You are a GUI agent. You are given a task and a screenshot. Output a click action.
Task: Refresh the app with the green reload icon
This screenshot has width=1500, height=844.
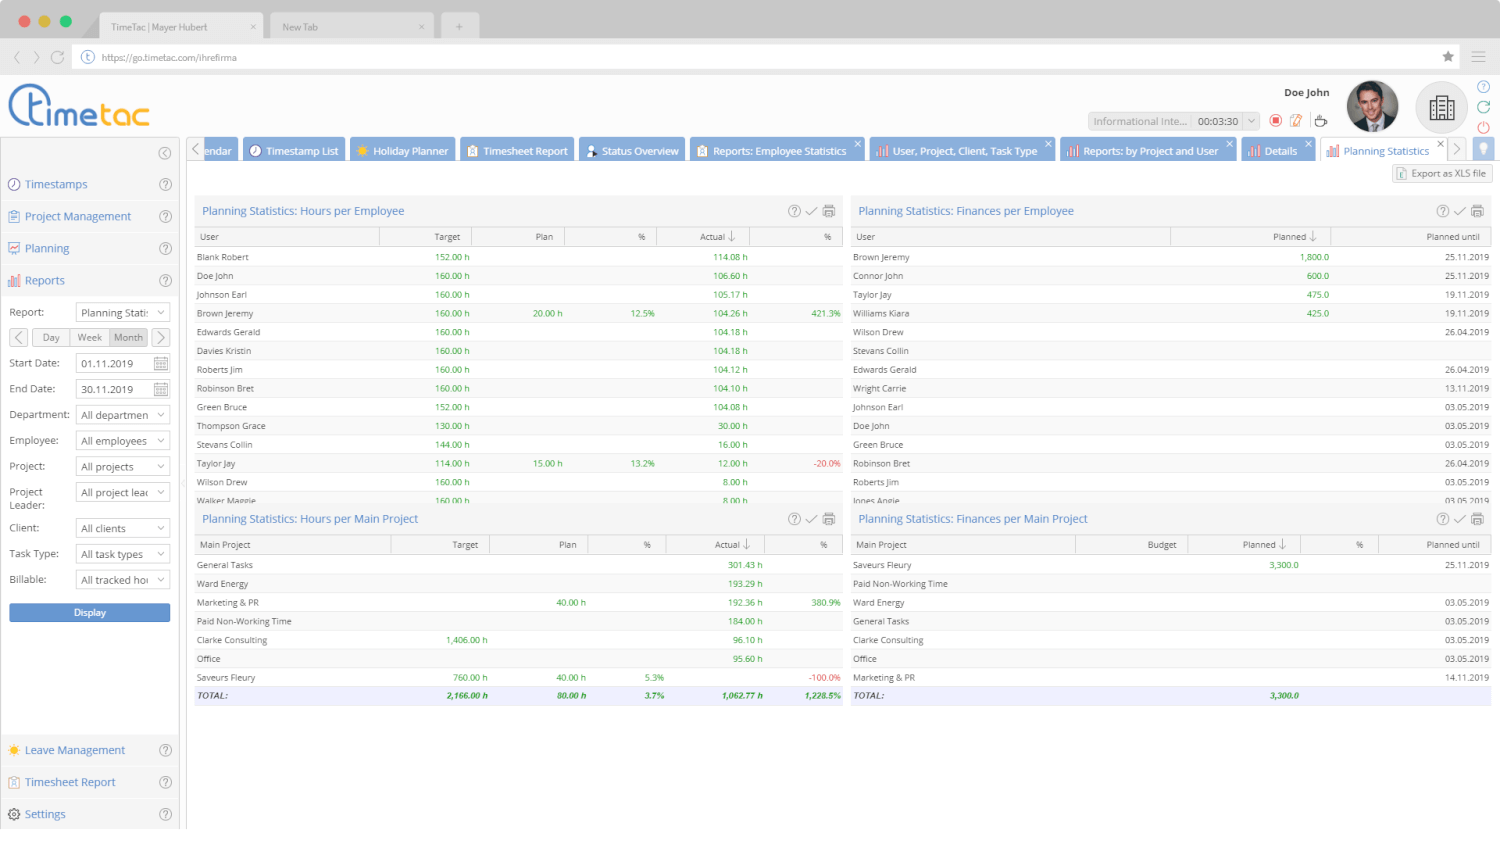(1484, 107)
